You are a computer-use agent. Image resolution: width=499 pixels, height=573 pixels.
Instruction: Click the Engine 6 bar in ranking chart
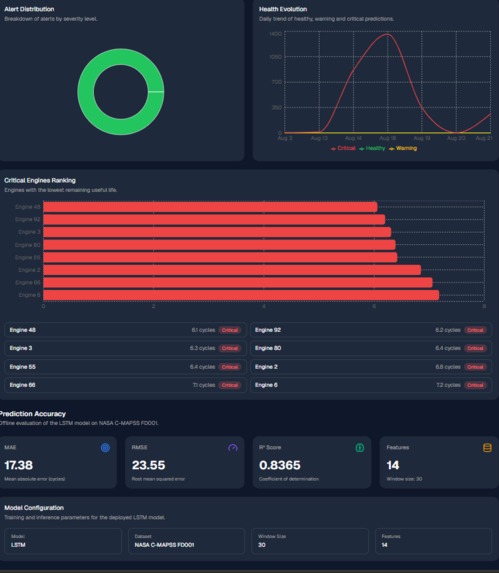pos(241,295)
